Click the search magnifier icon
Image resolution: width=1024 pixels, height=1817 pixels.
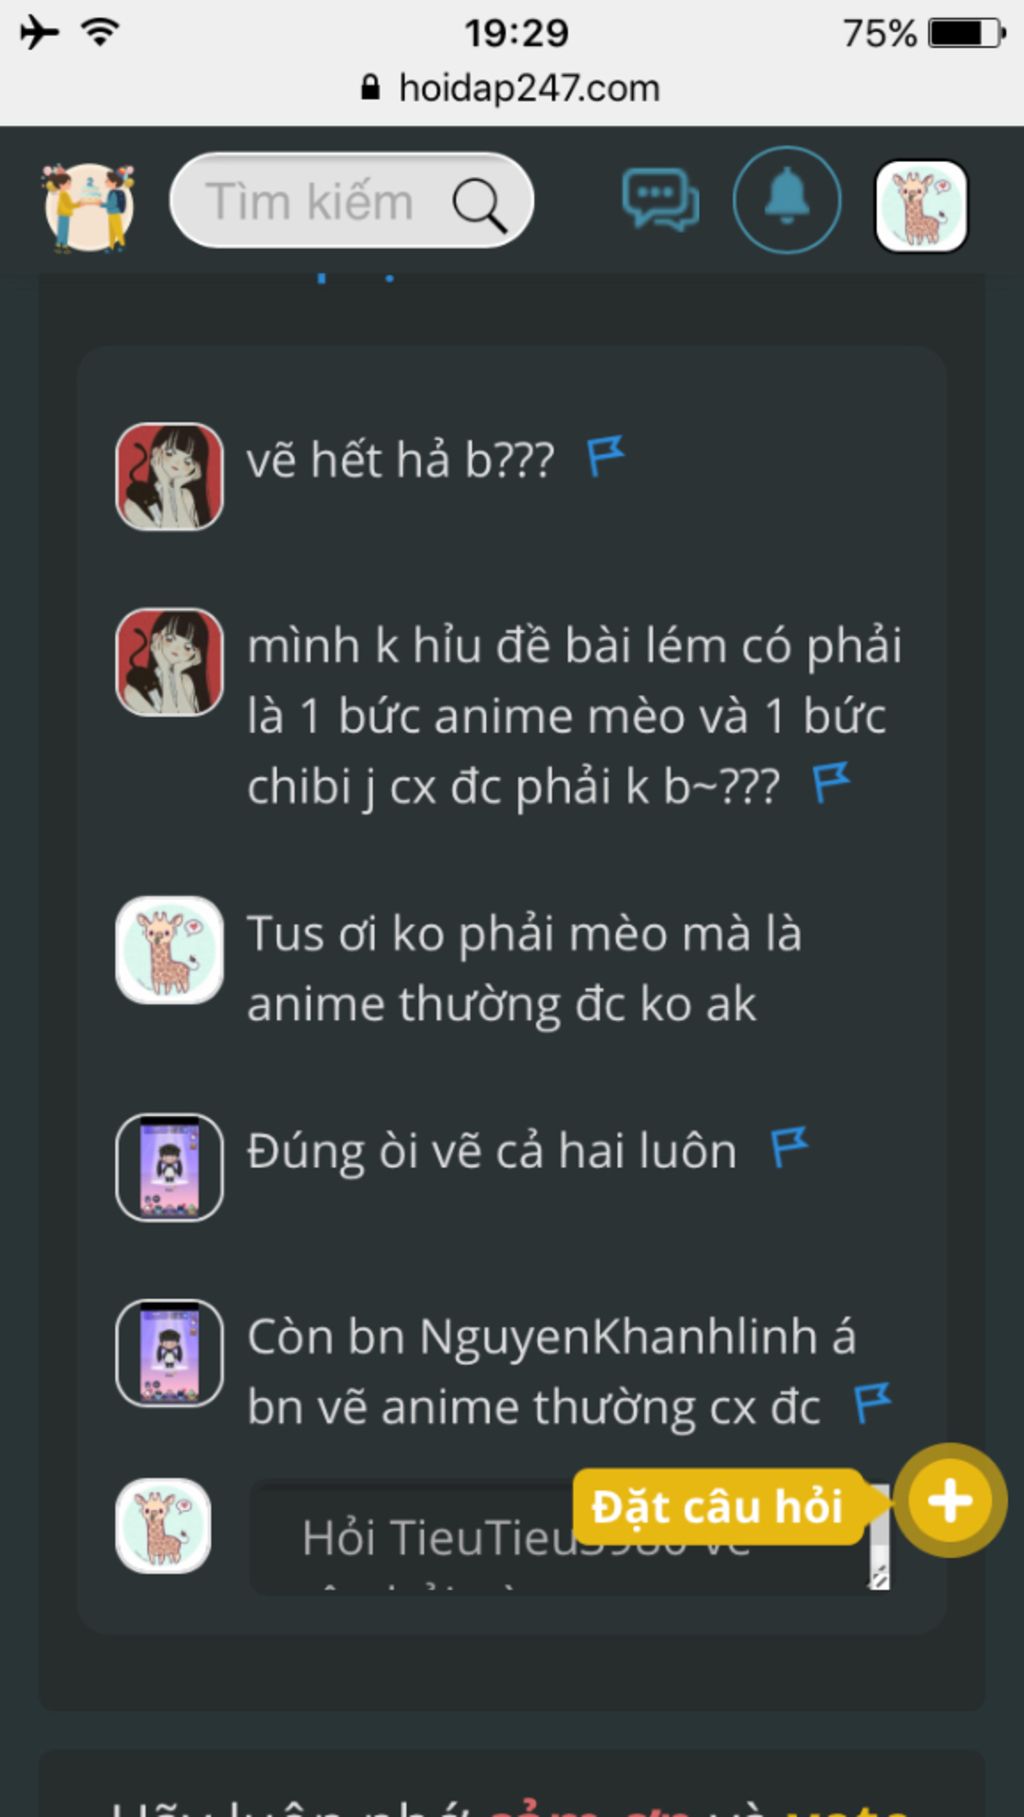480,205
